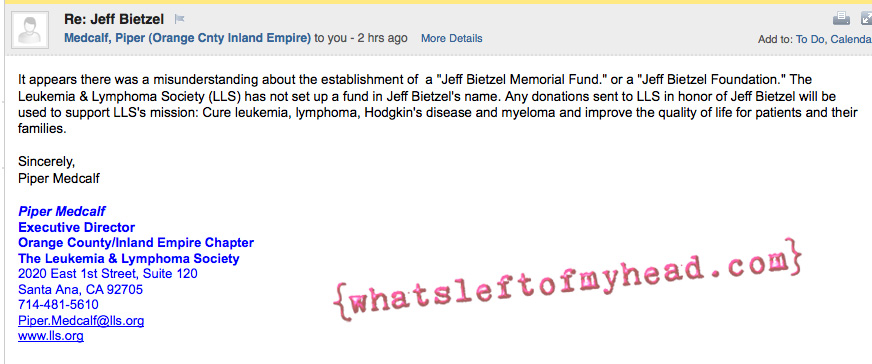Viewport: 872px width, 364px height.
Task: Click the Orange County/Inland Empire Chapter line
Action: 136,243
